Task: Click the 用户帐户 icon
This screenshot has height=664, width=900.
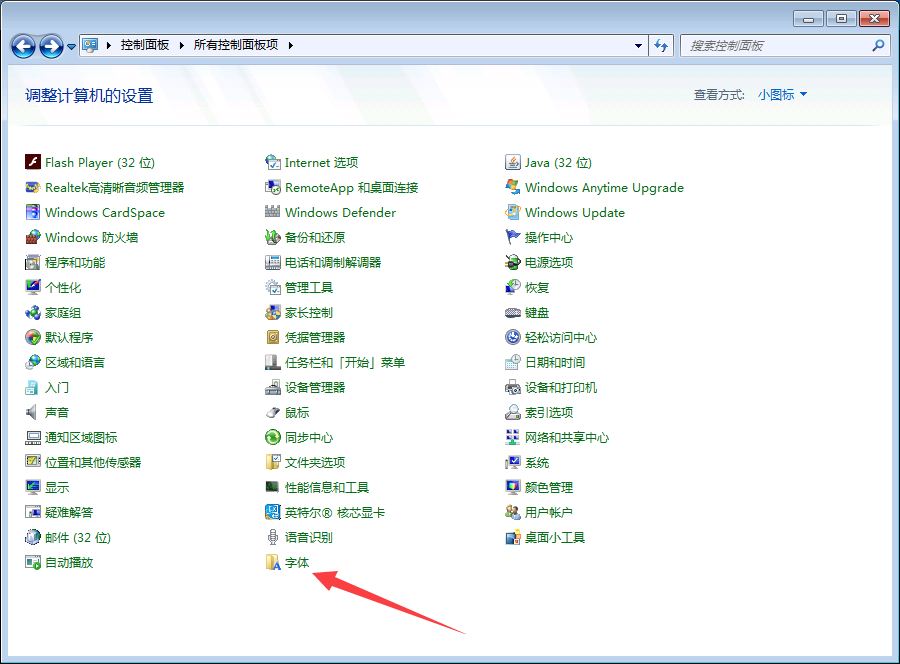Action: click(x=513, y=512)
